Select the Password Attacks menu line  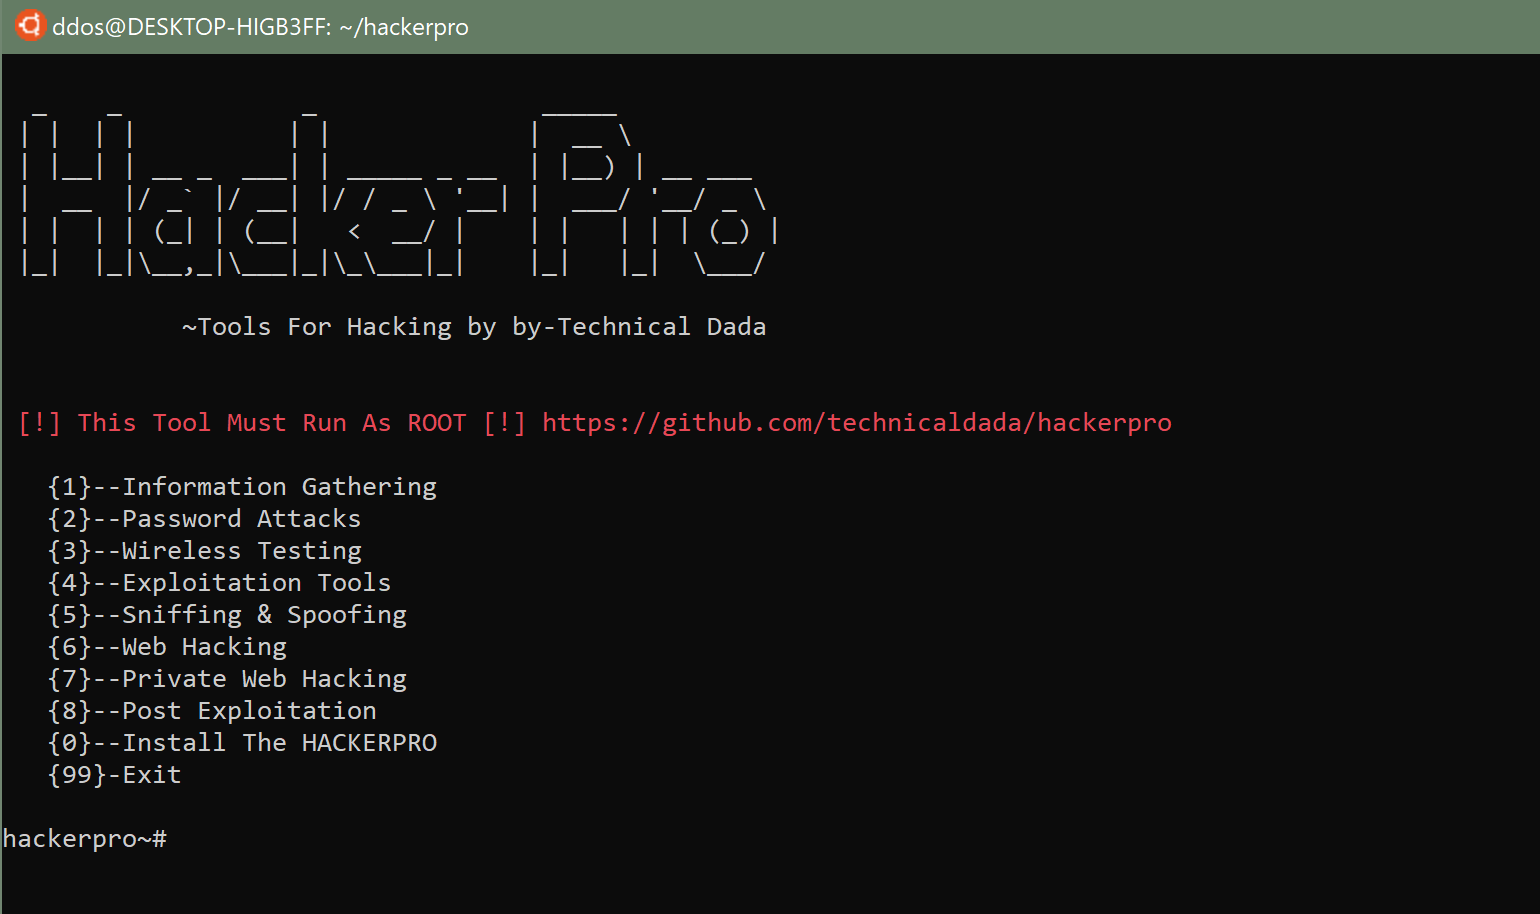tap(204, 519)
